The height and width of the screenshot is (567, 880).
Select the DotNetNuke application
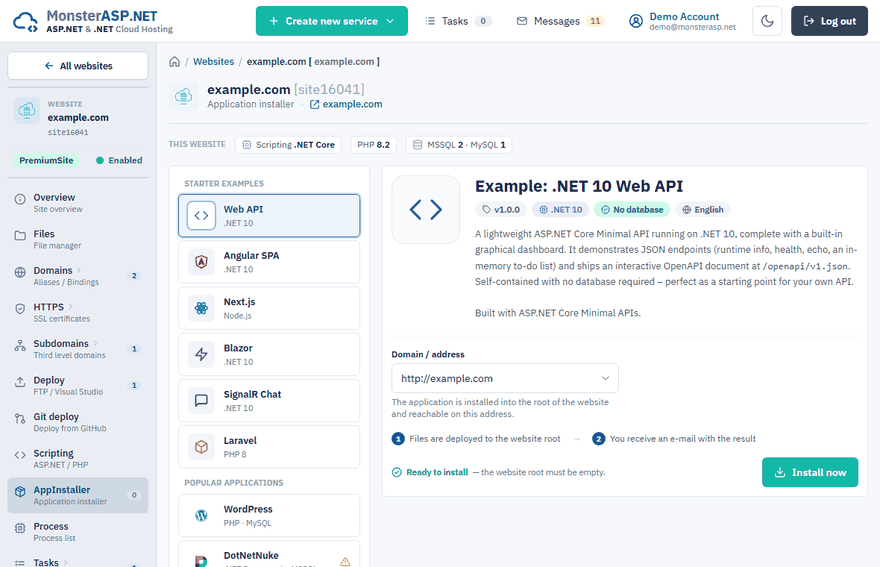click(269, 554)
